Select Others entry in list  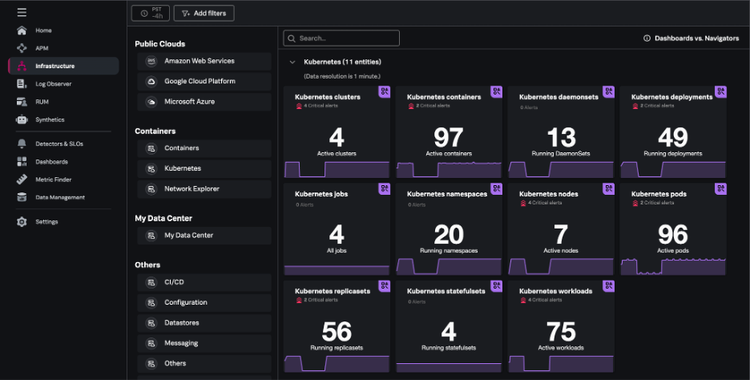[204, 363]
